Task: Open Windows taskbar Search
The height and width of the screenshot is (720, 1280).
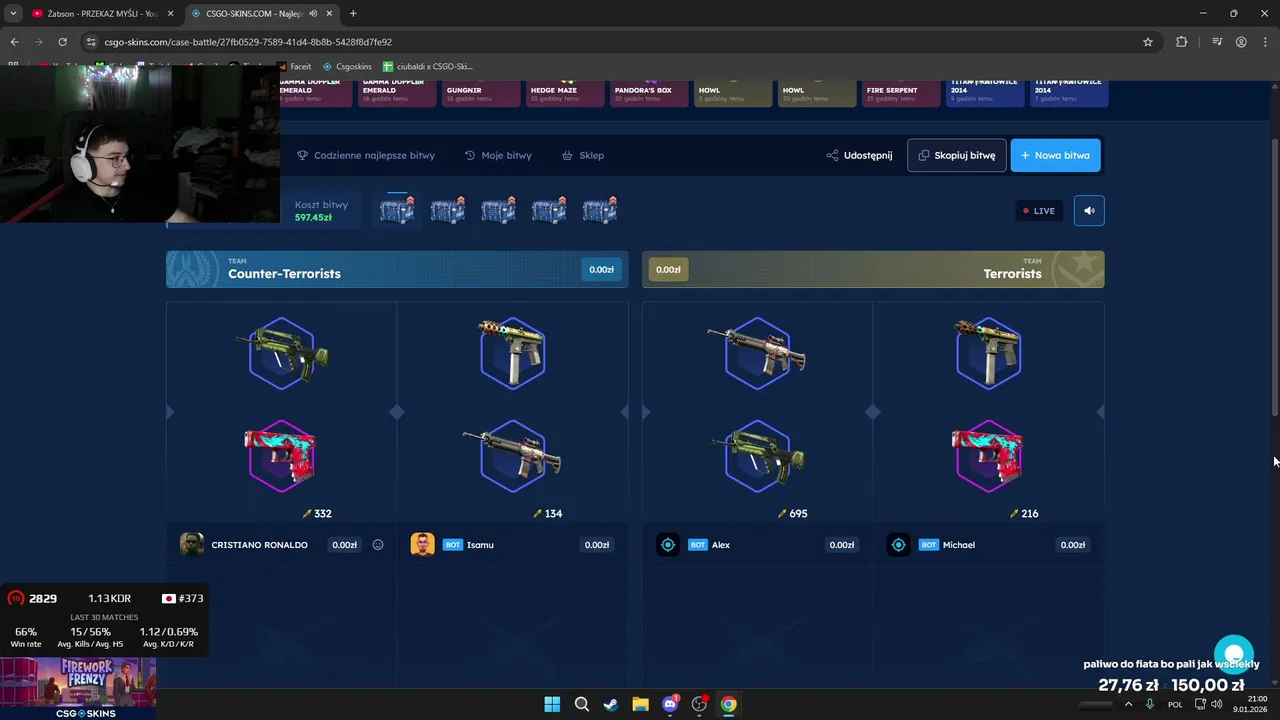Action: pyautogui.click(x=581, y=704)
